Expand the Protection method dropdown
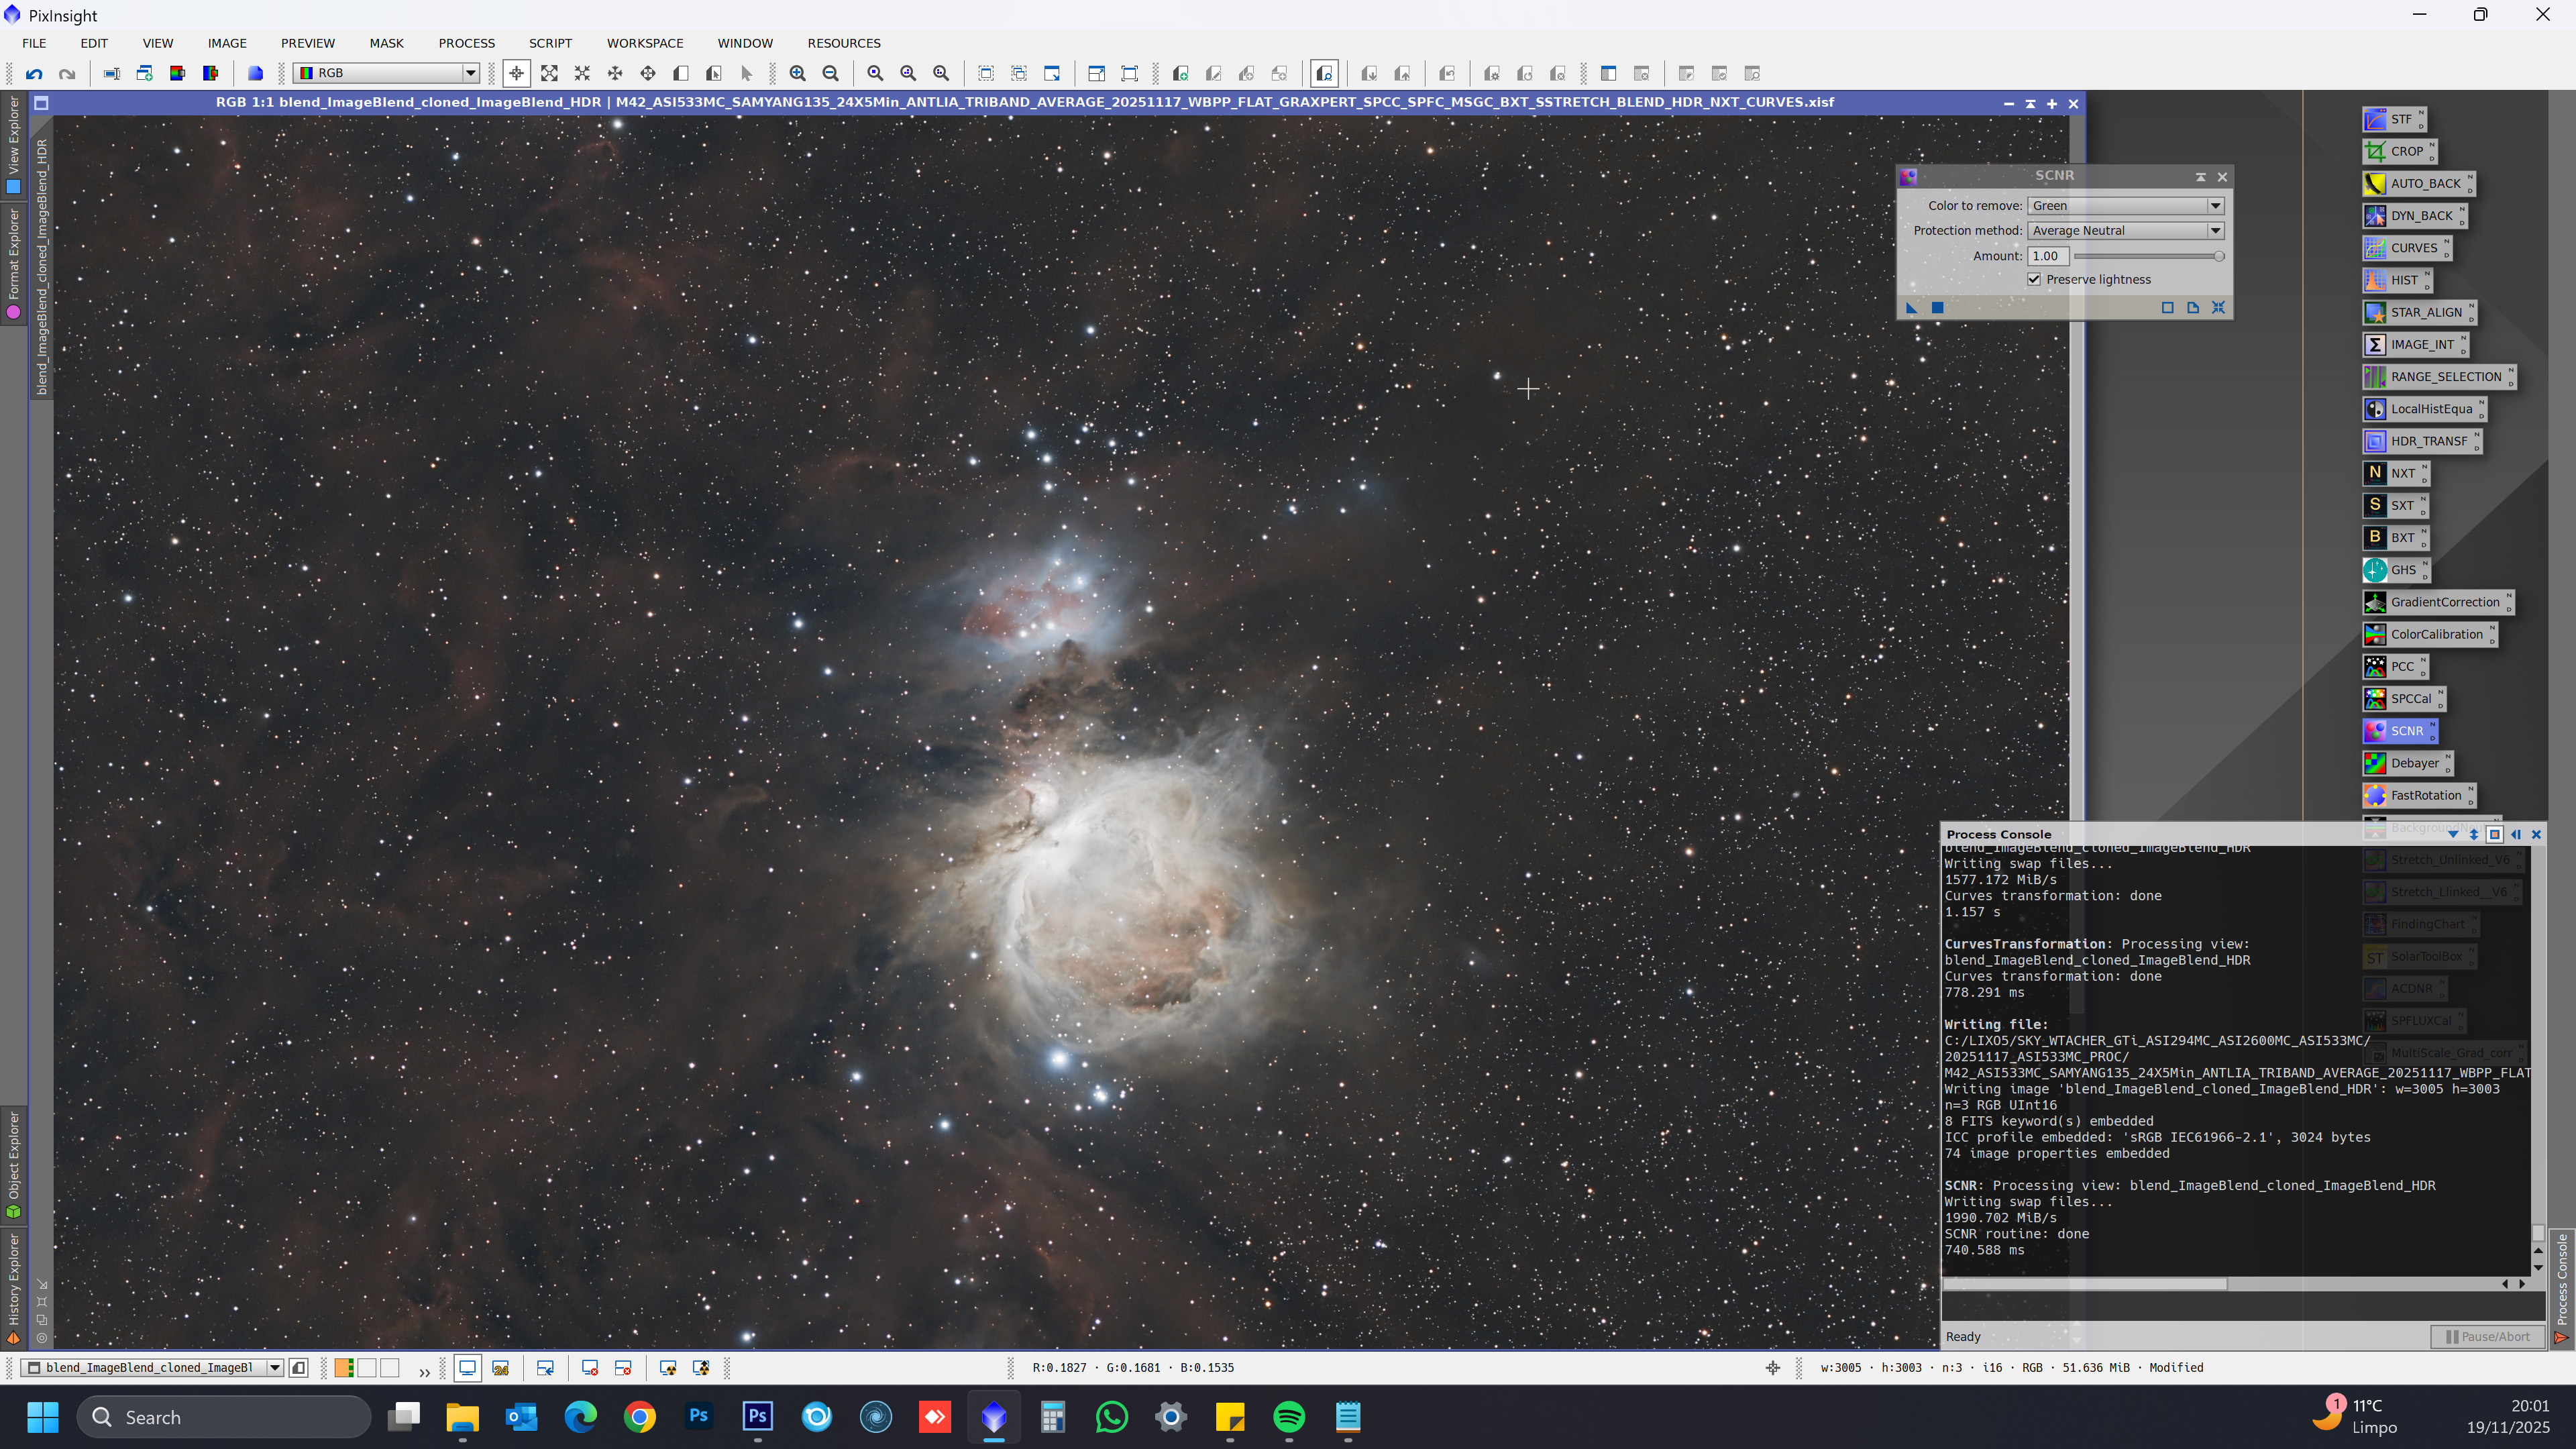 [x=2215, y=231]
